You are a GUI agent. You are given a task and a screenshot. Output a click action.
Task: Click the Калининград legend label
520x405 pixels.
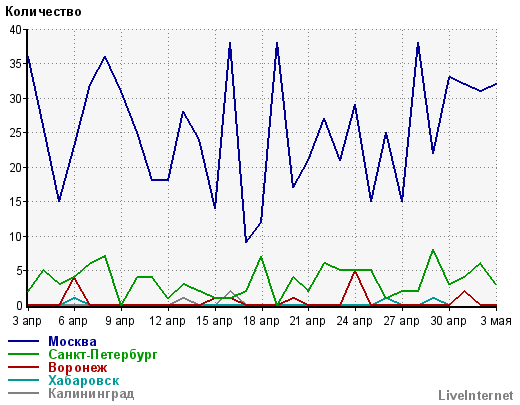(x=91, y=393)
